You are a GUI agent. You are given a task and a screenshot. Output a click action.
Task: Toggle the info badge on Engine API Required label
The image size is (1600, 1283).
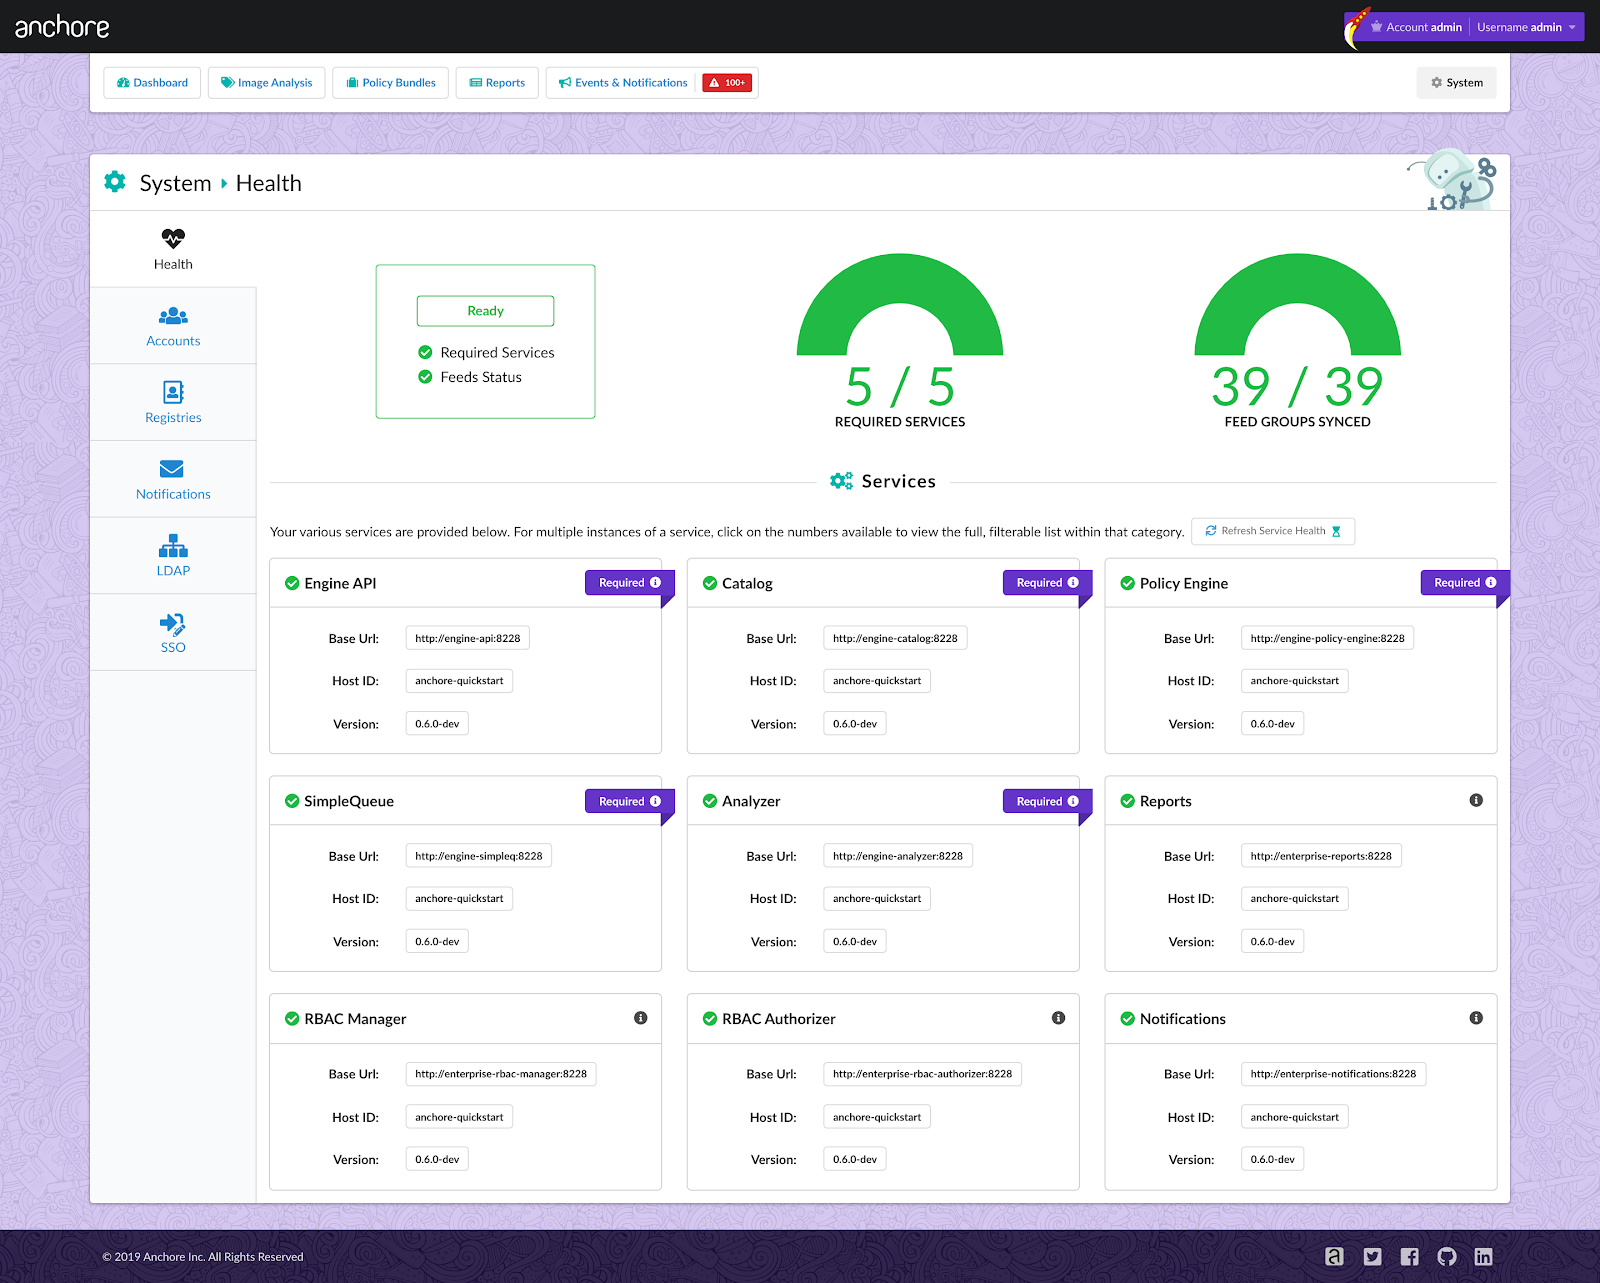point(655,582)
